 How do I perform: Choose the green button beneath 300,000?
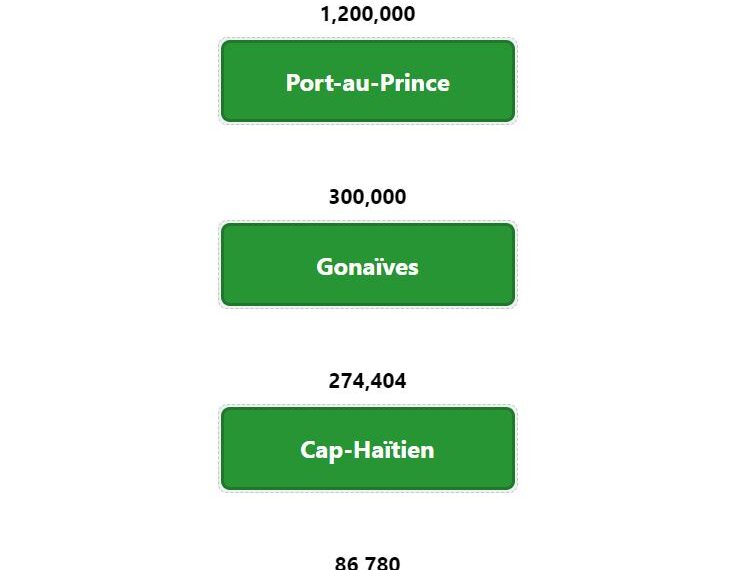[368, 265]
